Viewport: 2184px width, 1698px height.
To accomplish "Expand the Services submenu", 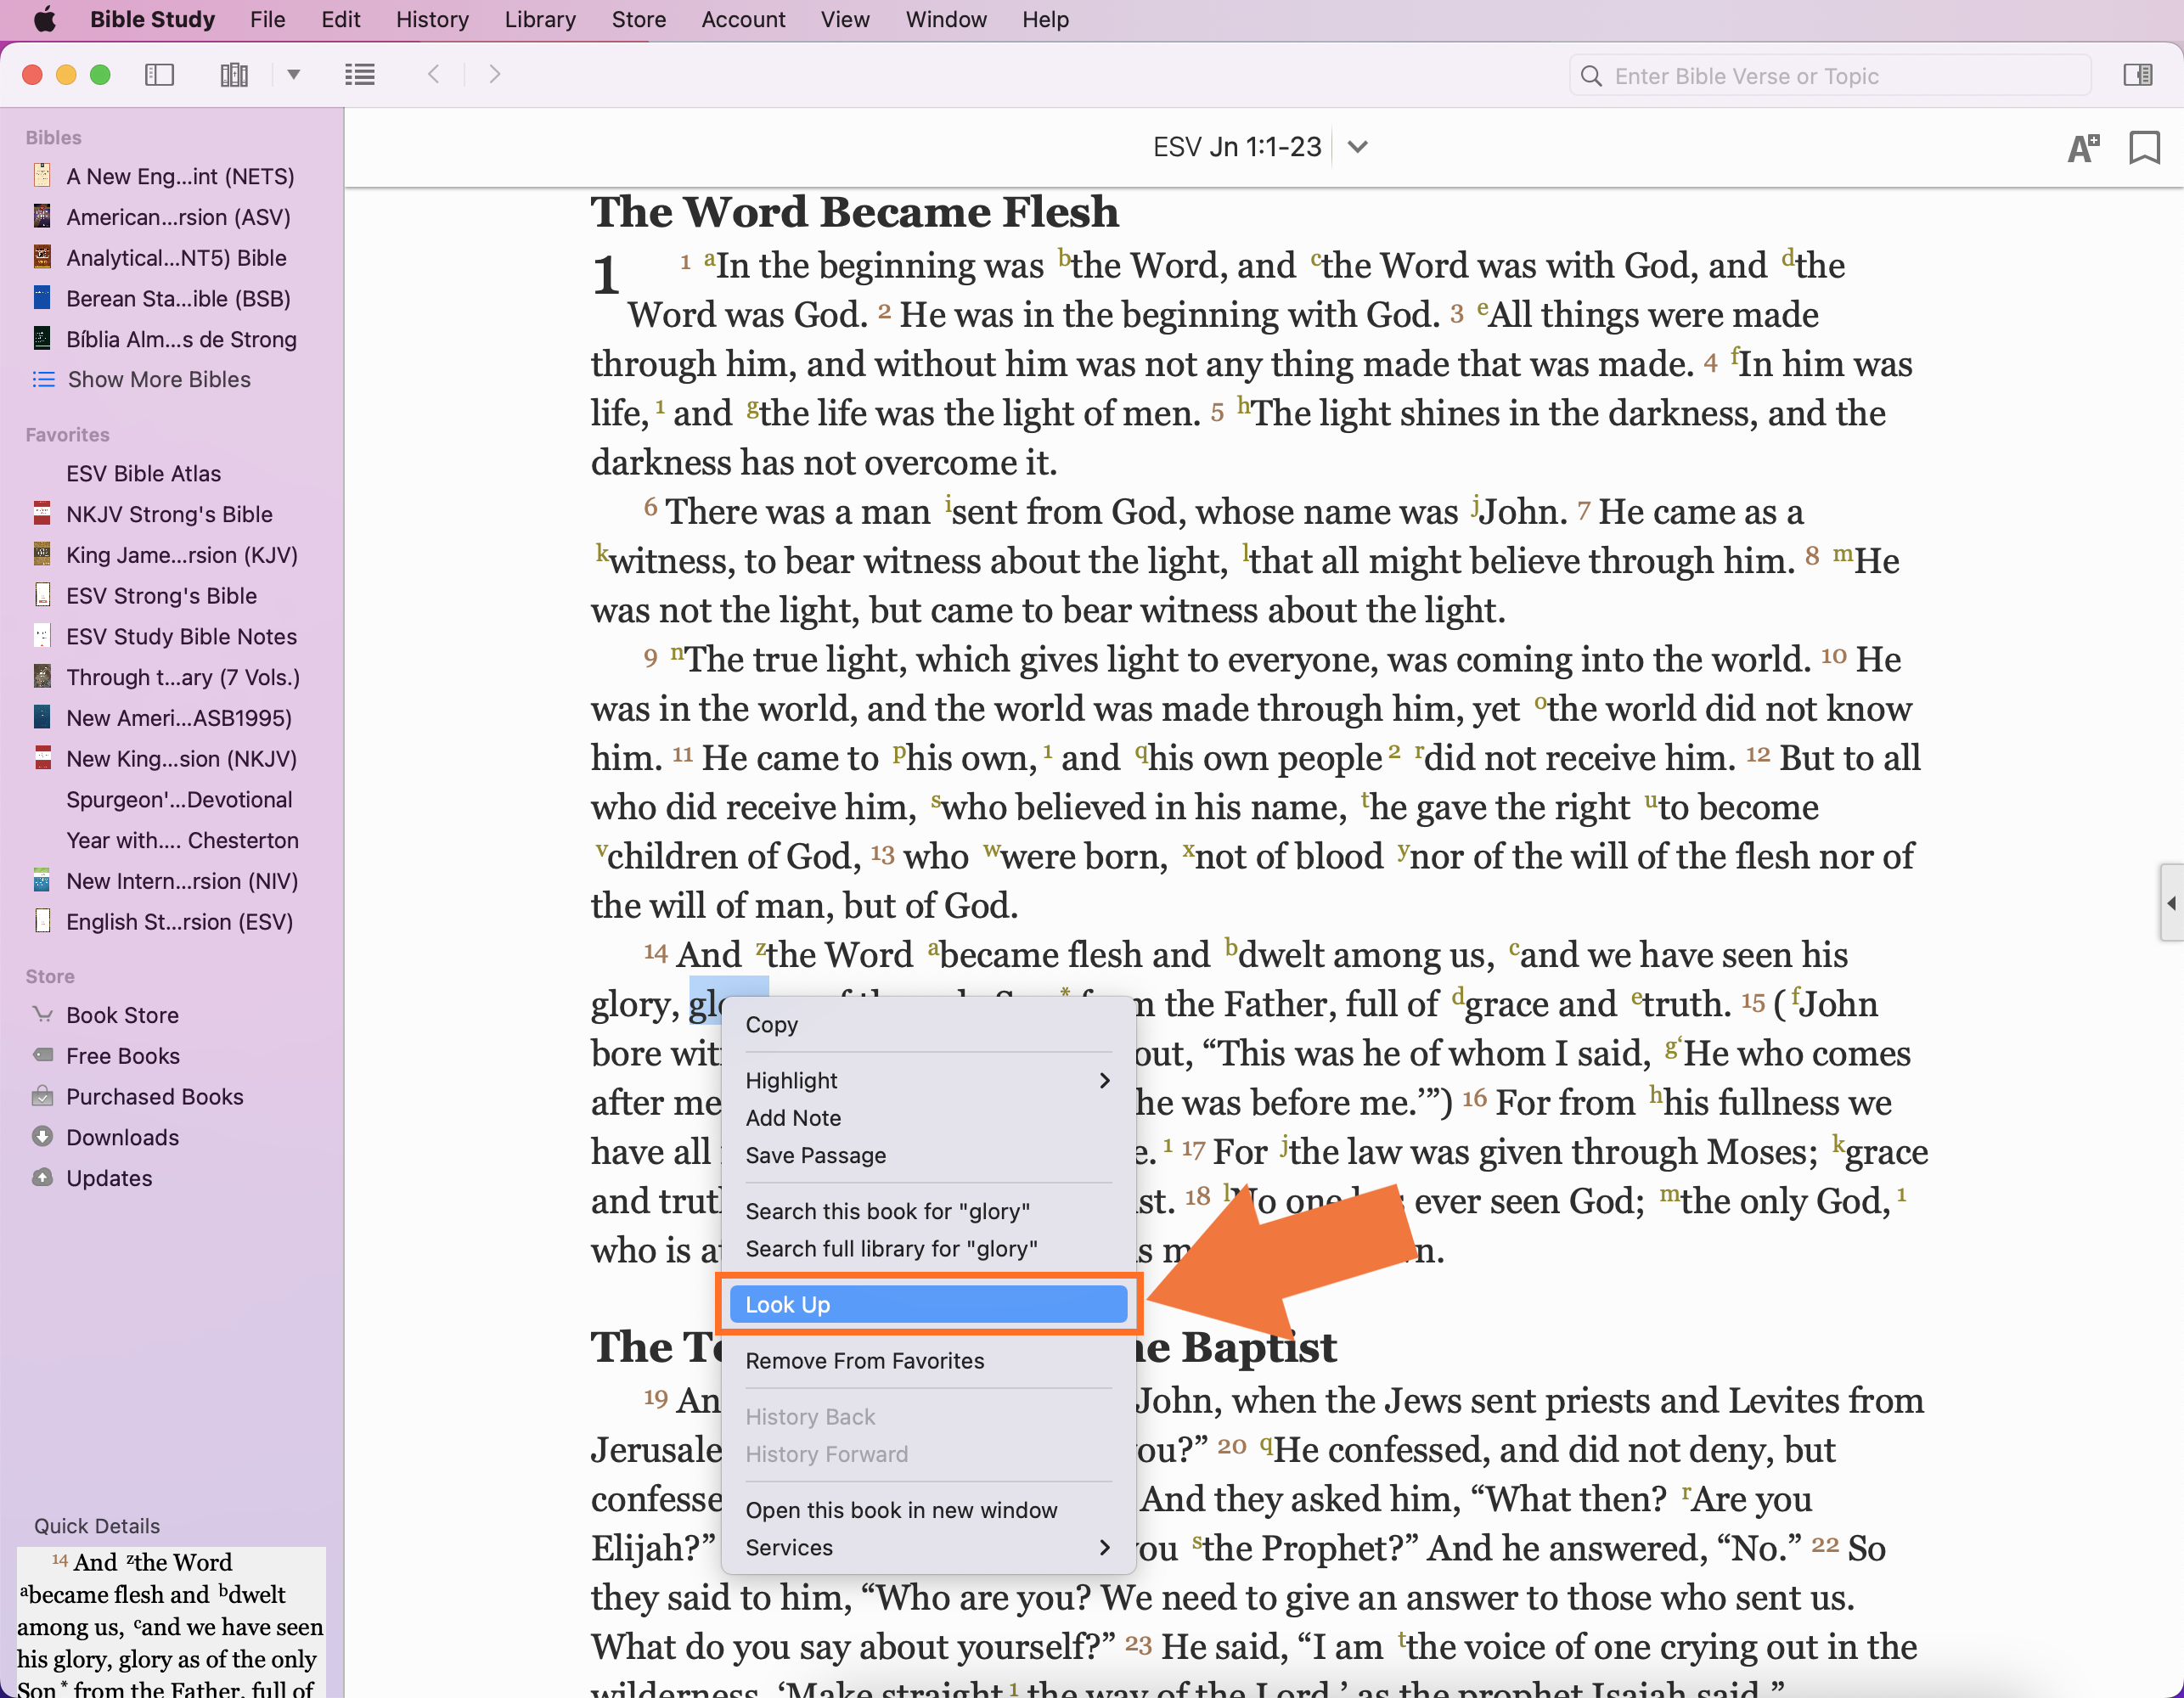I will [927, 1547].
